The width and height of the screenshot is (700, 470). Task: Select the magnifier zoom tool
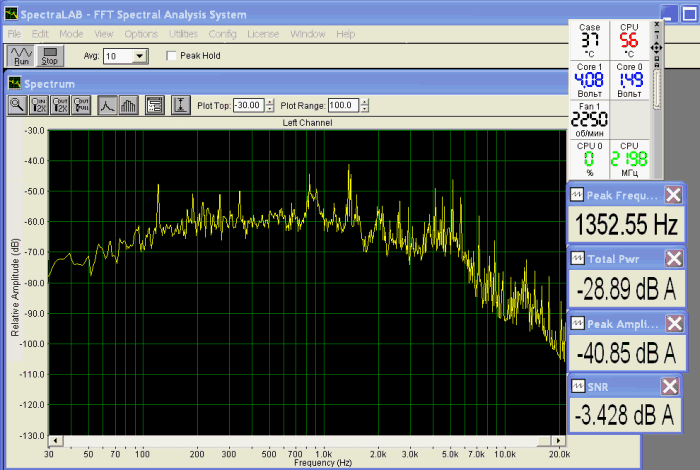18,104
